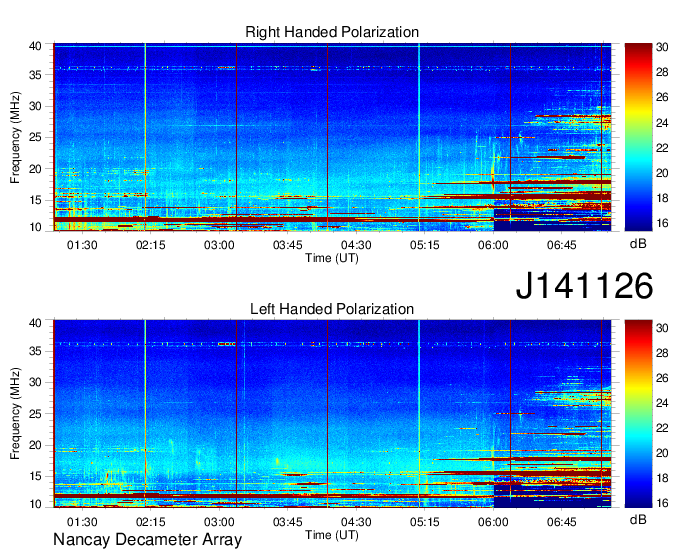The image size is (680, 552).
Task: Click 40 MHz tick on Left Handed frequency axis
Action: coord(35,323)
